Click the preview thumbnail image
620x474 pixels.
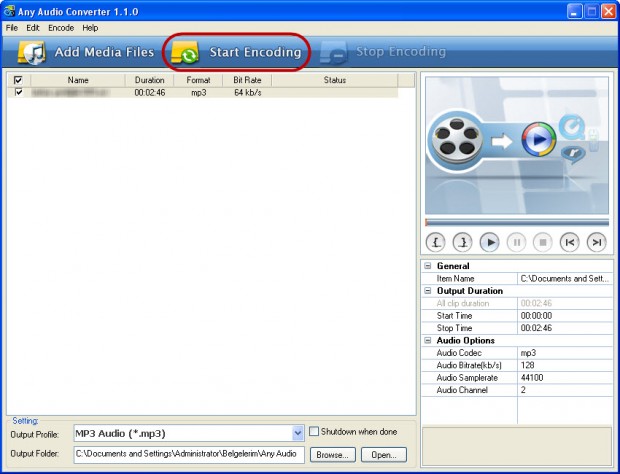pyautogui.click(x=517, y=145)
